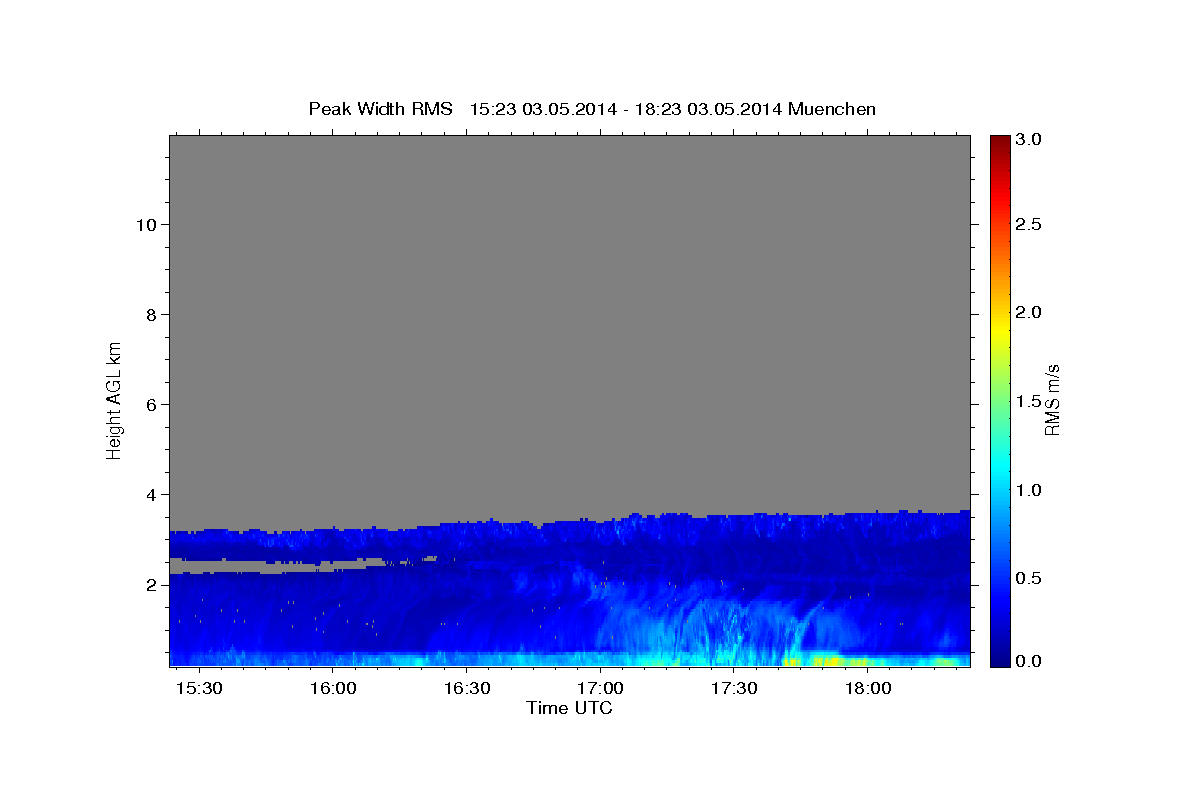Click the plot title 'Peak Width RMS'
Screen dimensions: 1200x800
click(380, 109)
